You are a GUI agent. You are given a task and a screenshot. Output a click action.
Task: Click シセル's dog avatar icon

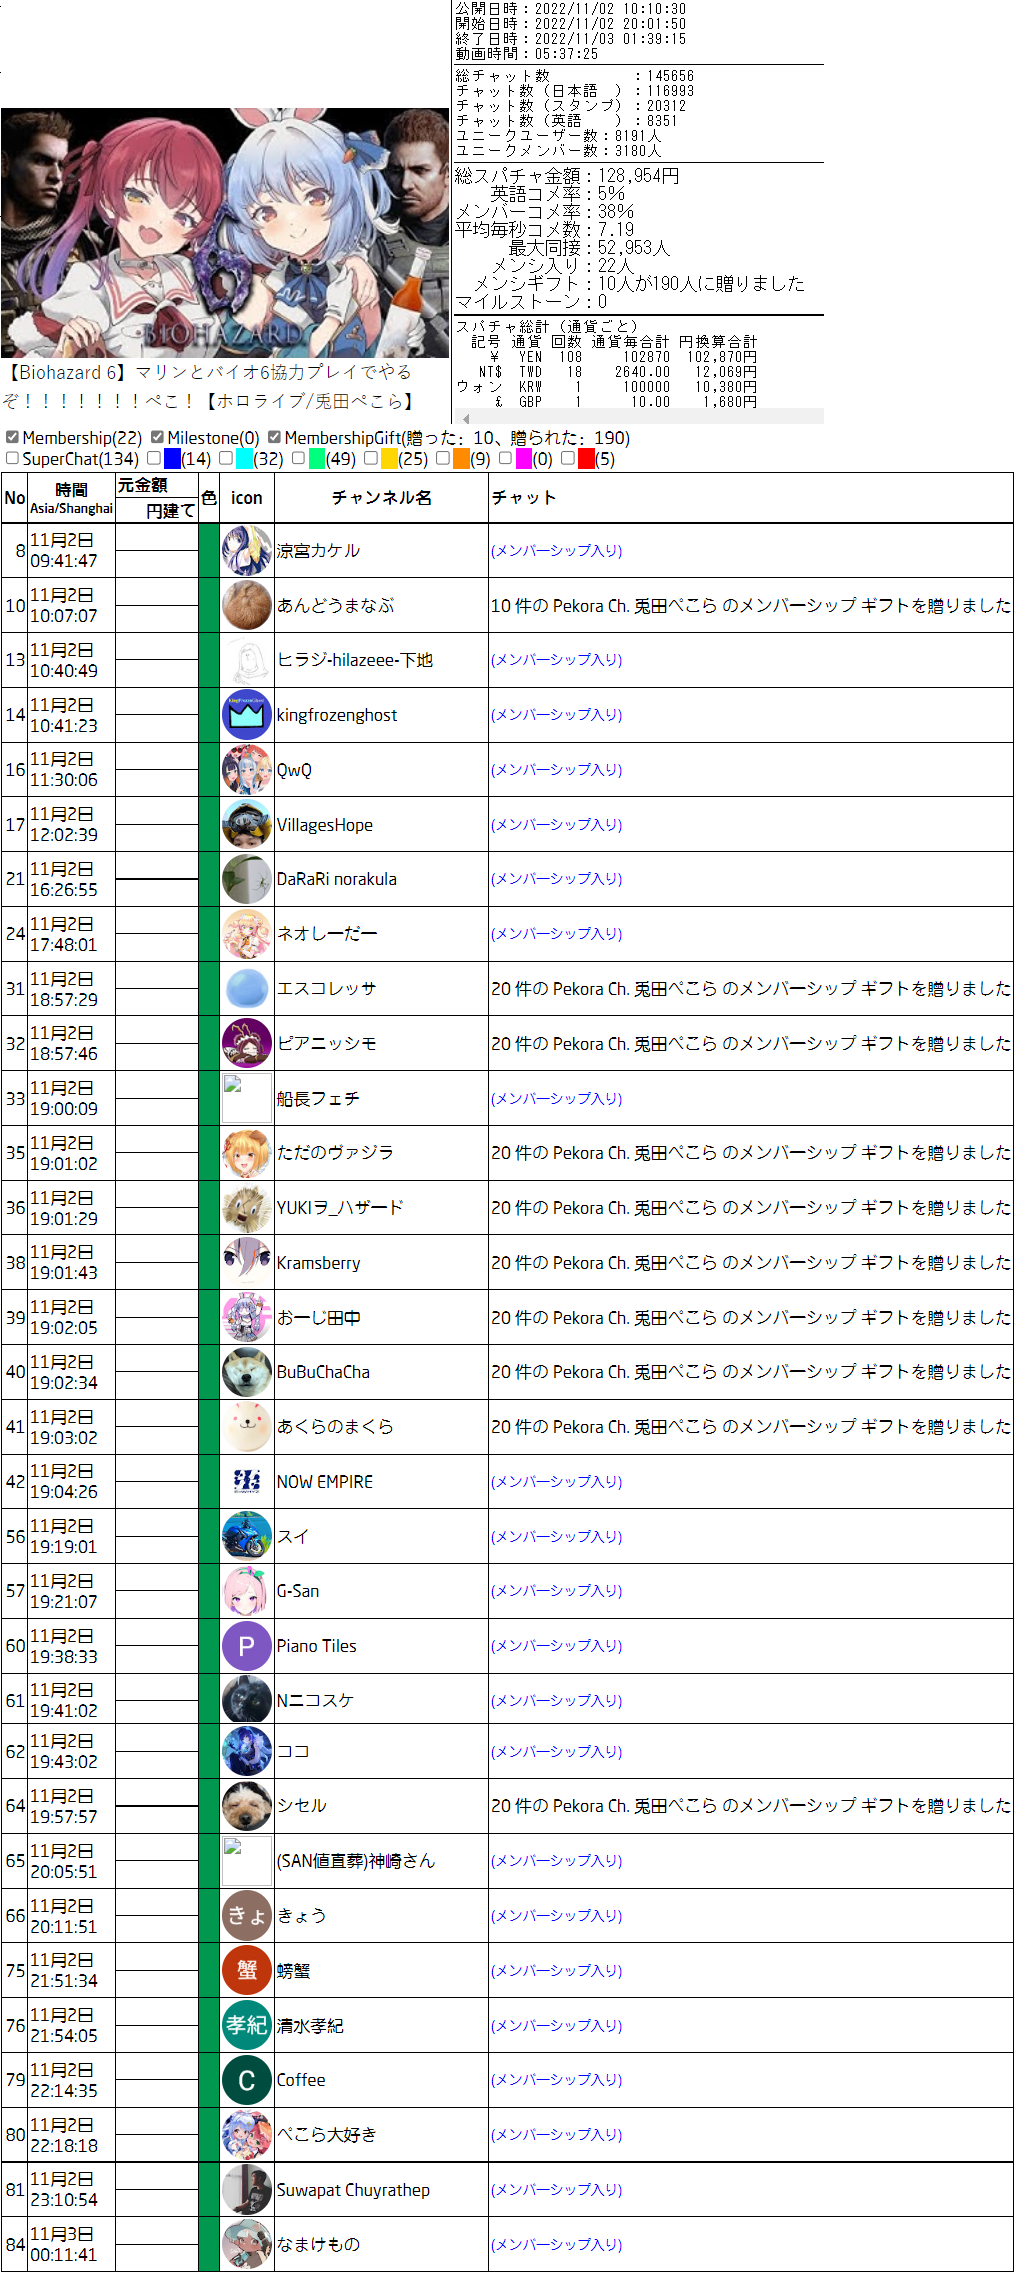tap(247, 1806)
